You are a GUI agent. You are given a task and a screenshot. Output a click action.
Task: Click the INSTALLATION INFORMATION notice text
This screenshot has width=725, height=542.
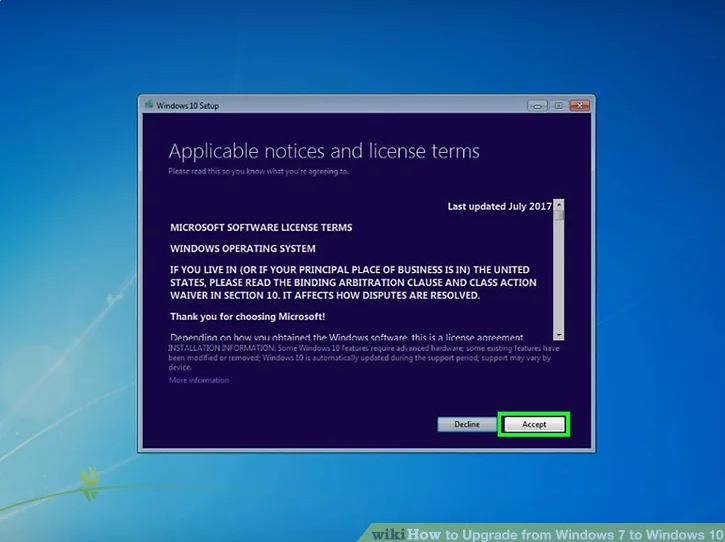(x=360, y=357)
